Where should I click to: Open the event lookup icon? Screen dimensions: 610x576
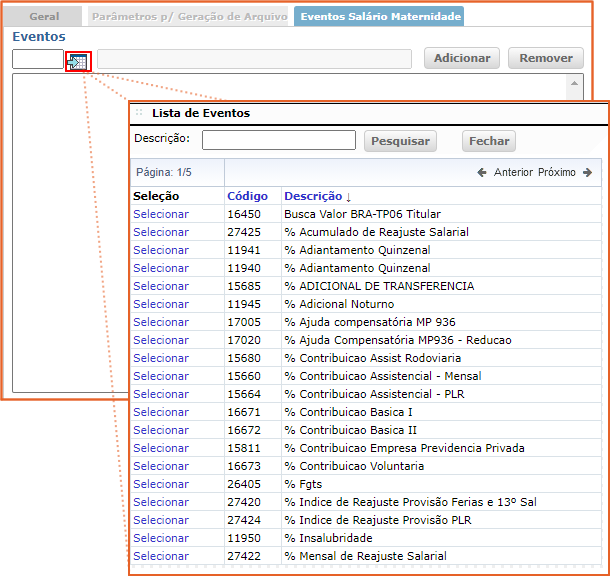coord(78,60)
